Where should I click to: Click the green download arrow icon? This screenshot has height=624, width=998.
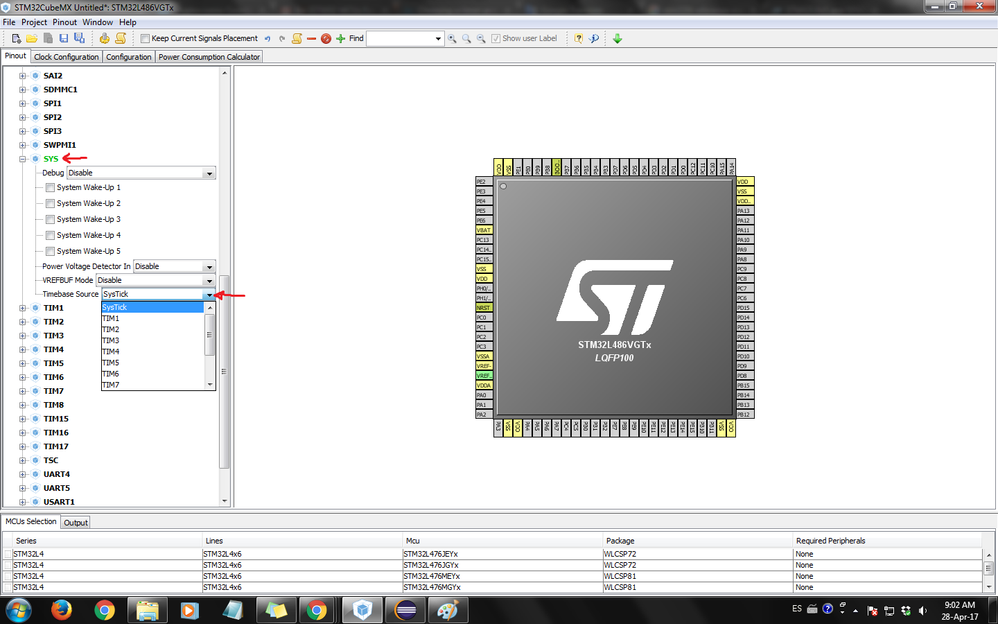pos(617,38)
